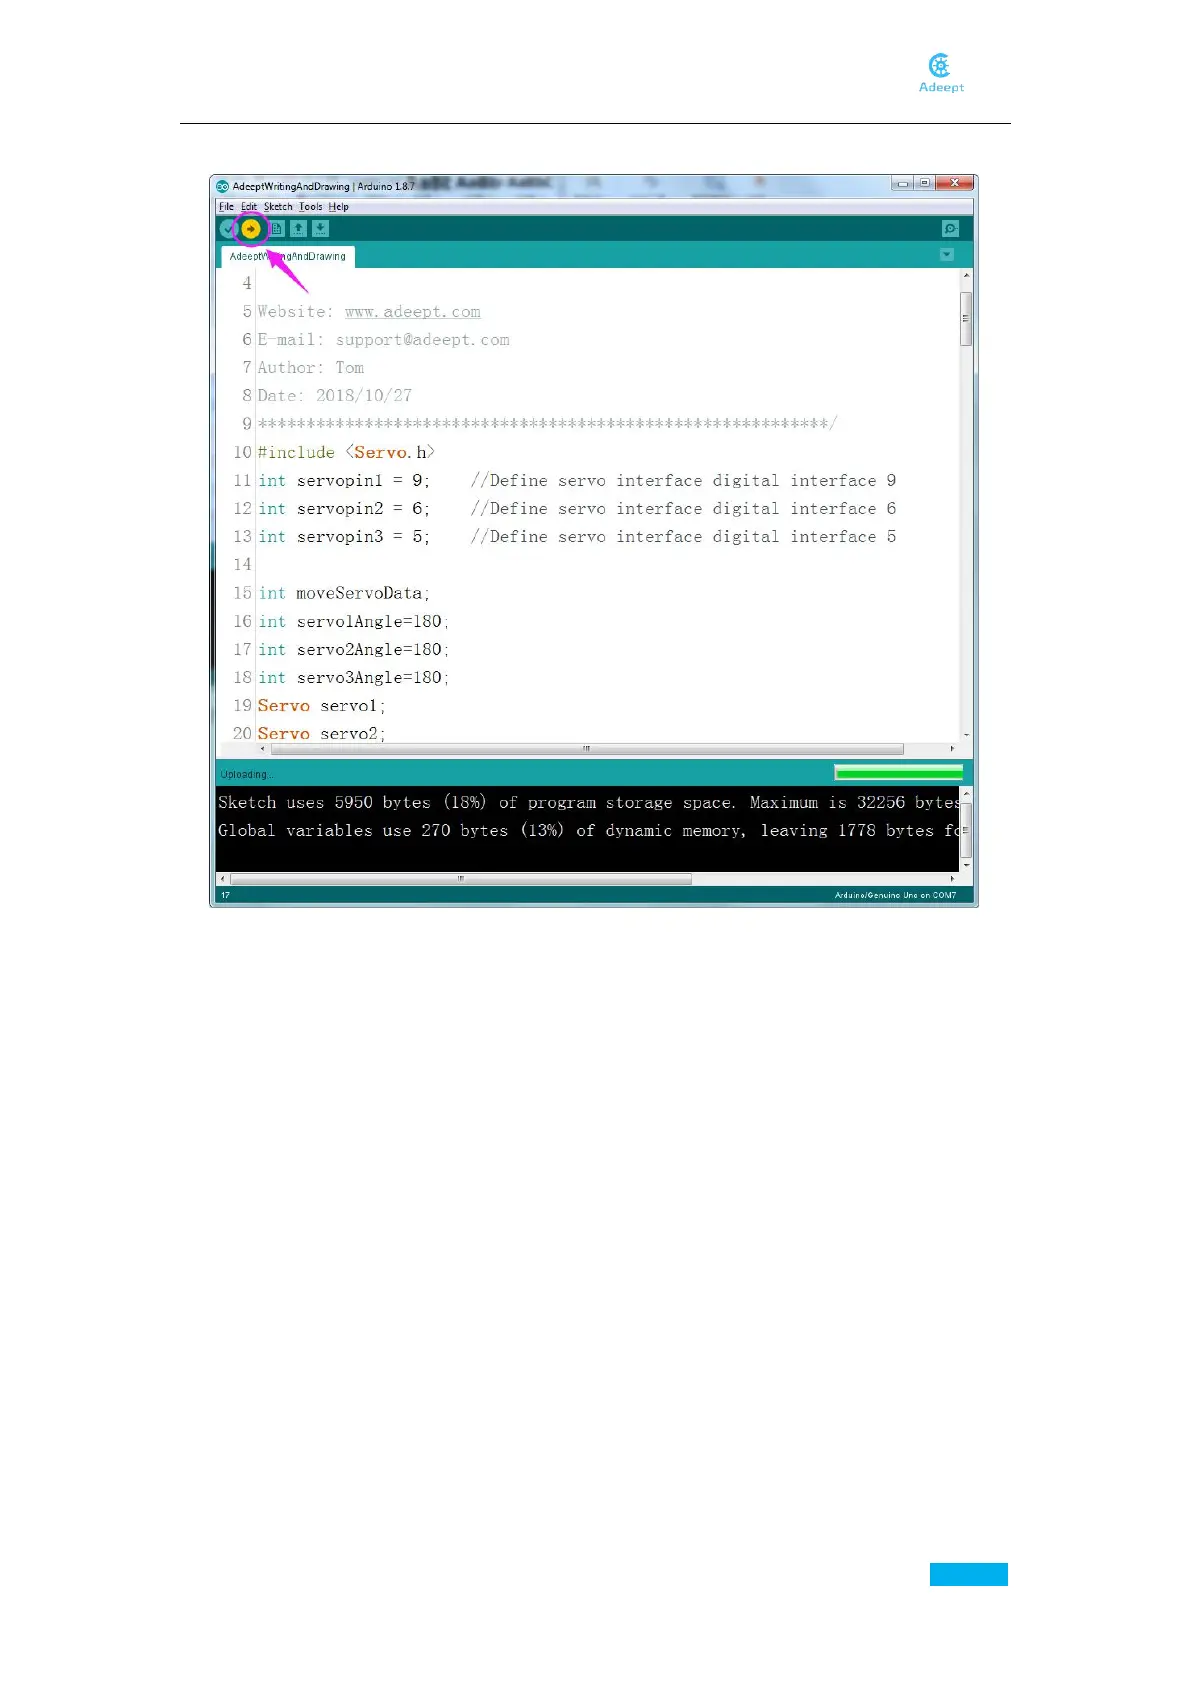
Task: Click the 'Servo servo2;' line
Action: pos(322,734)
